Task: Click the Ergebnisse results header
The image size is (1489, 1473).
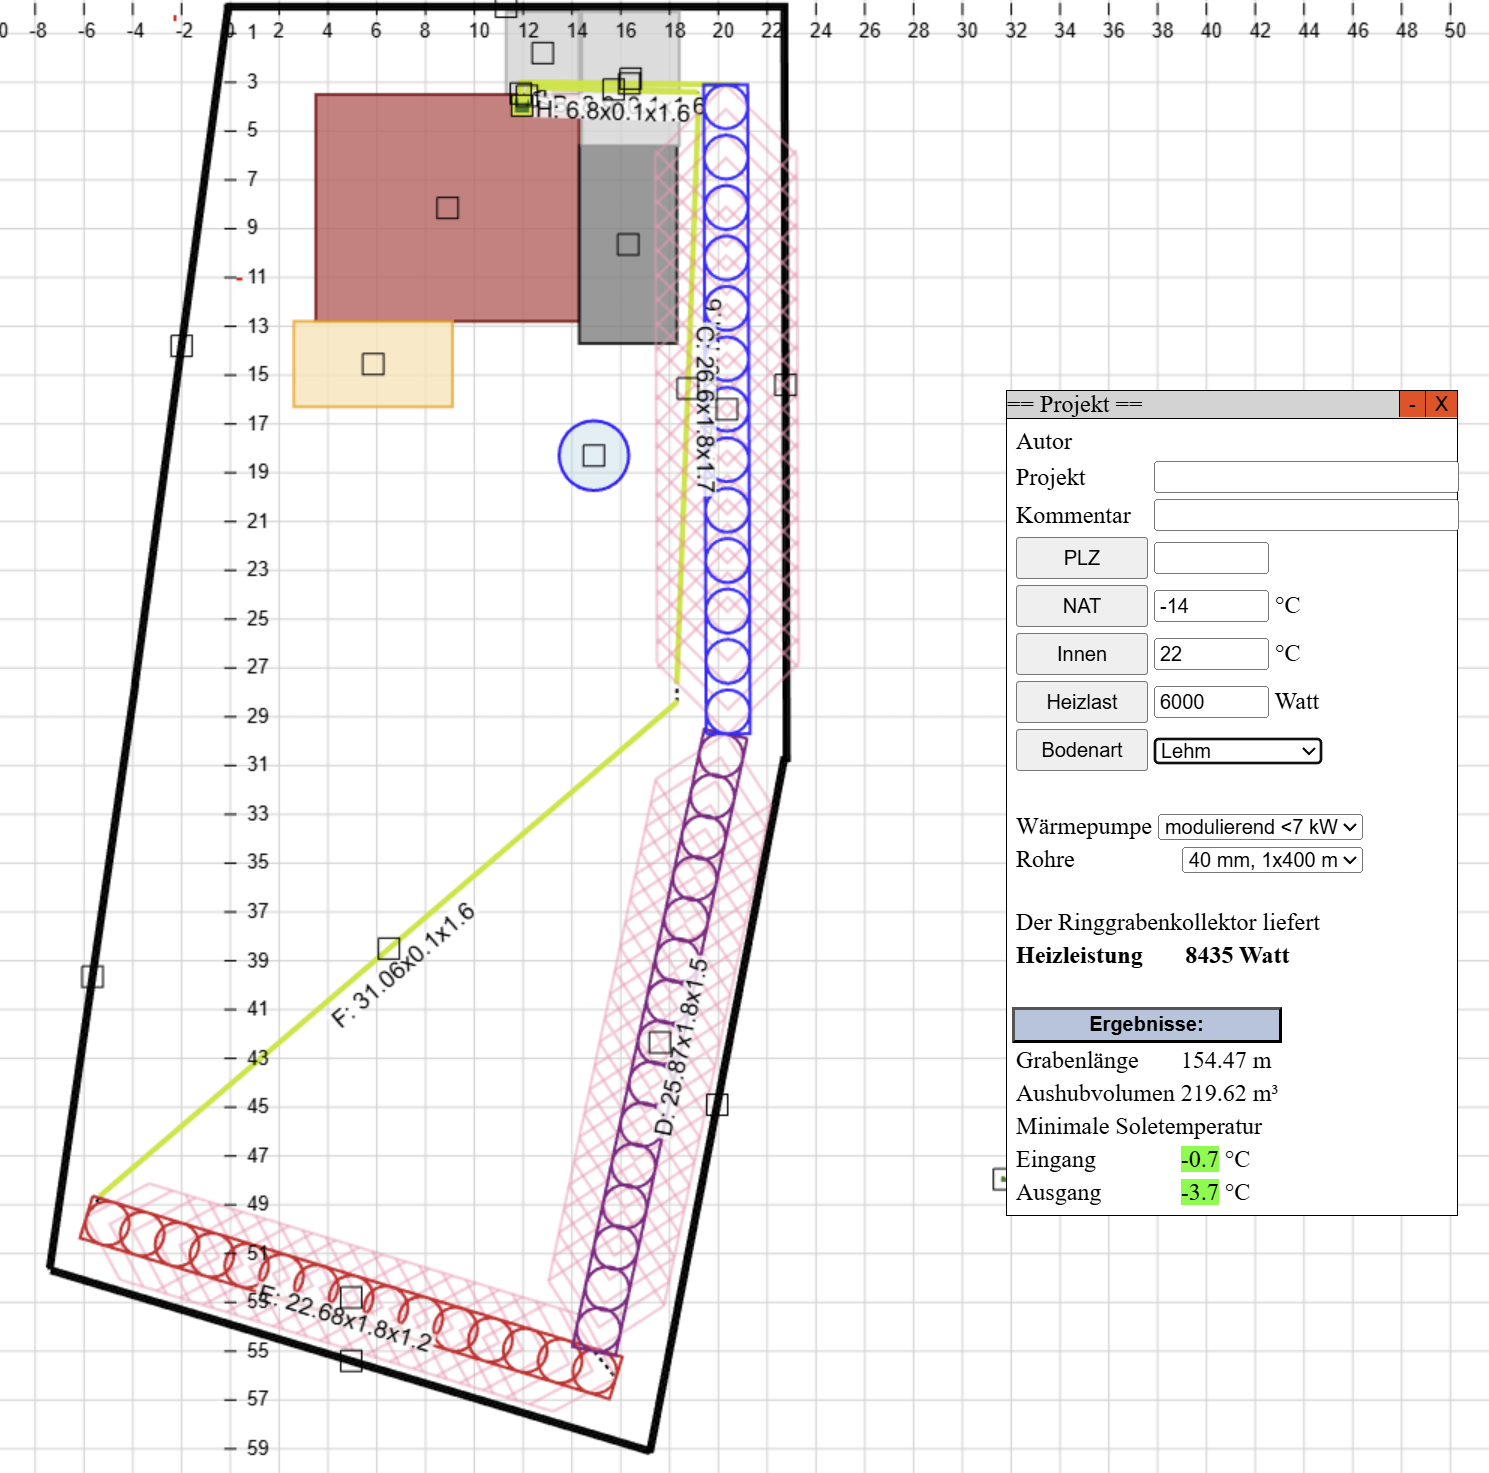Action: 1146,1024
